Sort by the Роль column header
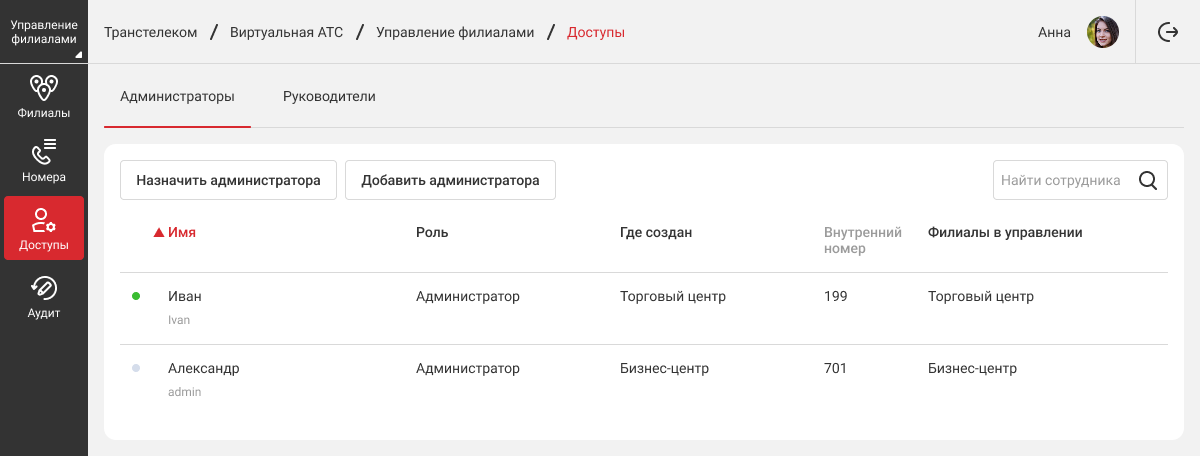 click(432, 233)
